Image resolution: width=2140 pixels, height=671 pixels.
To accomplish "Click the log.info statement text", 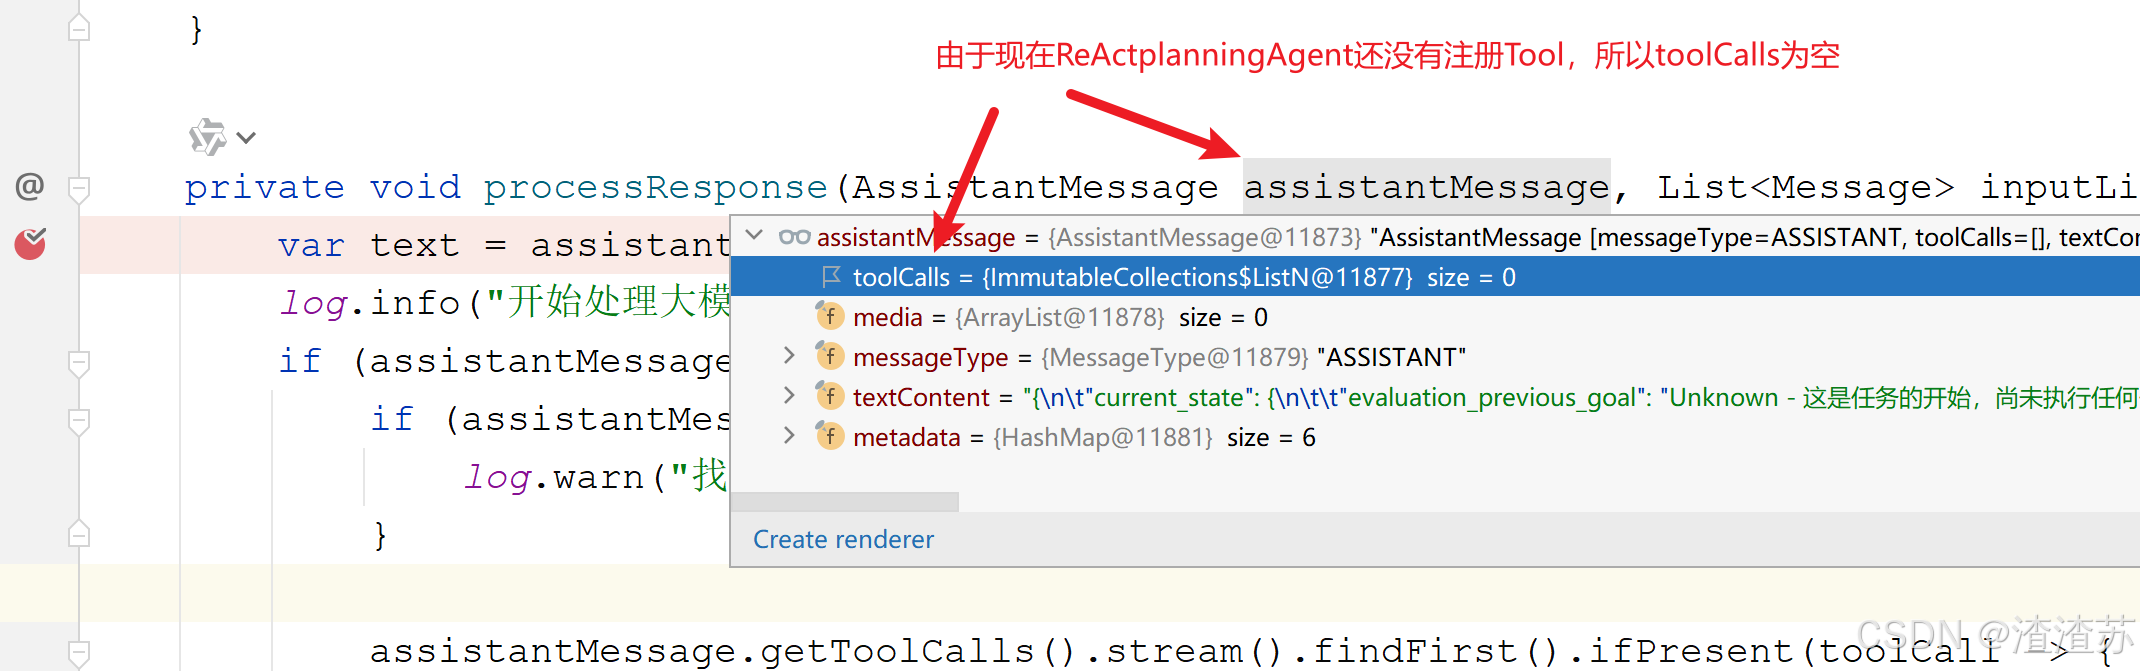I will coord(505,303).
